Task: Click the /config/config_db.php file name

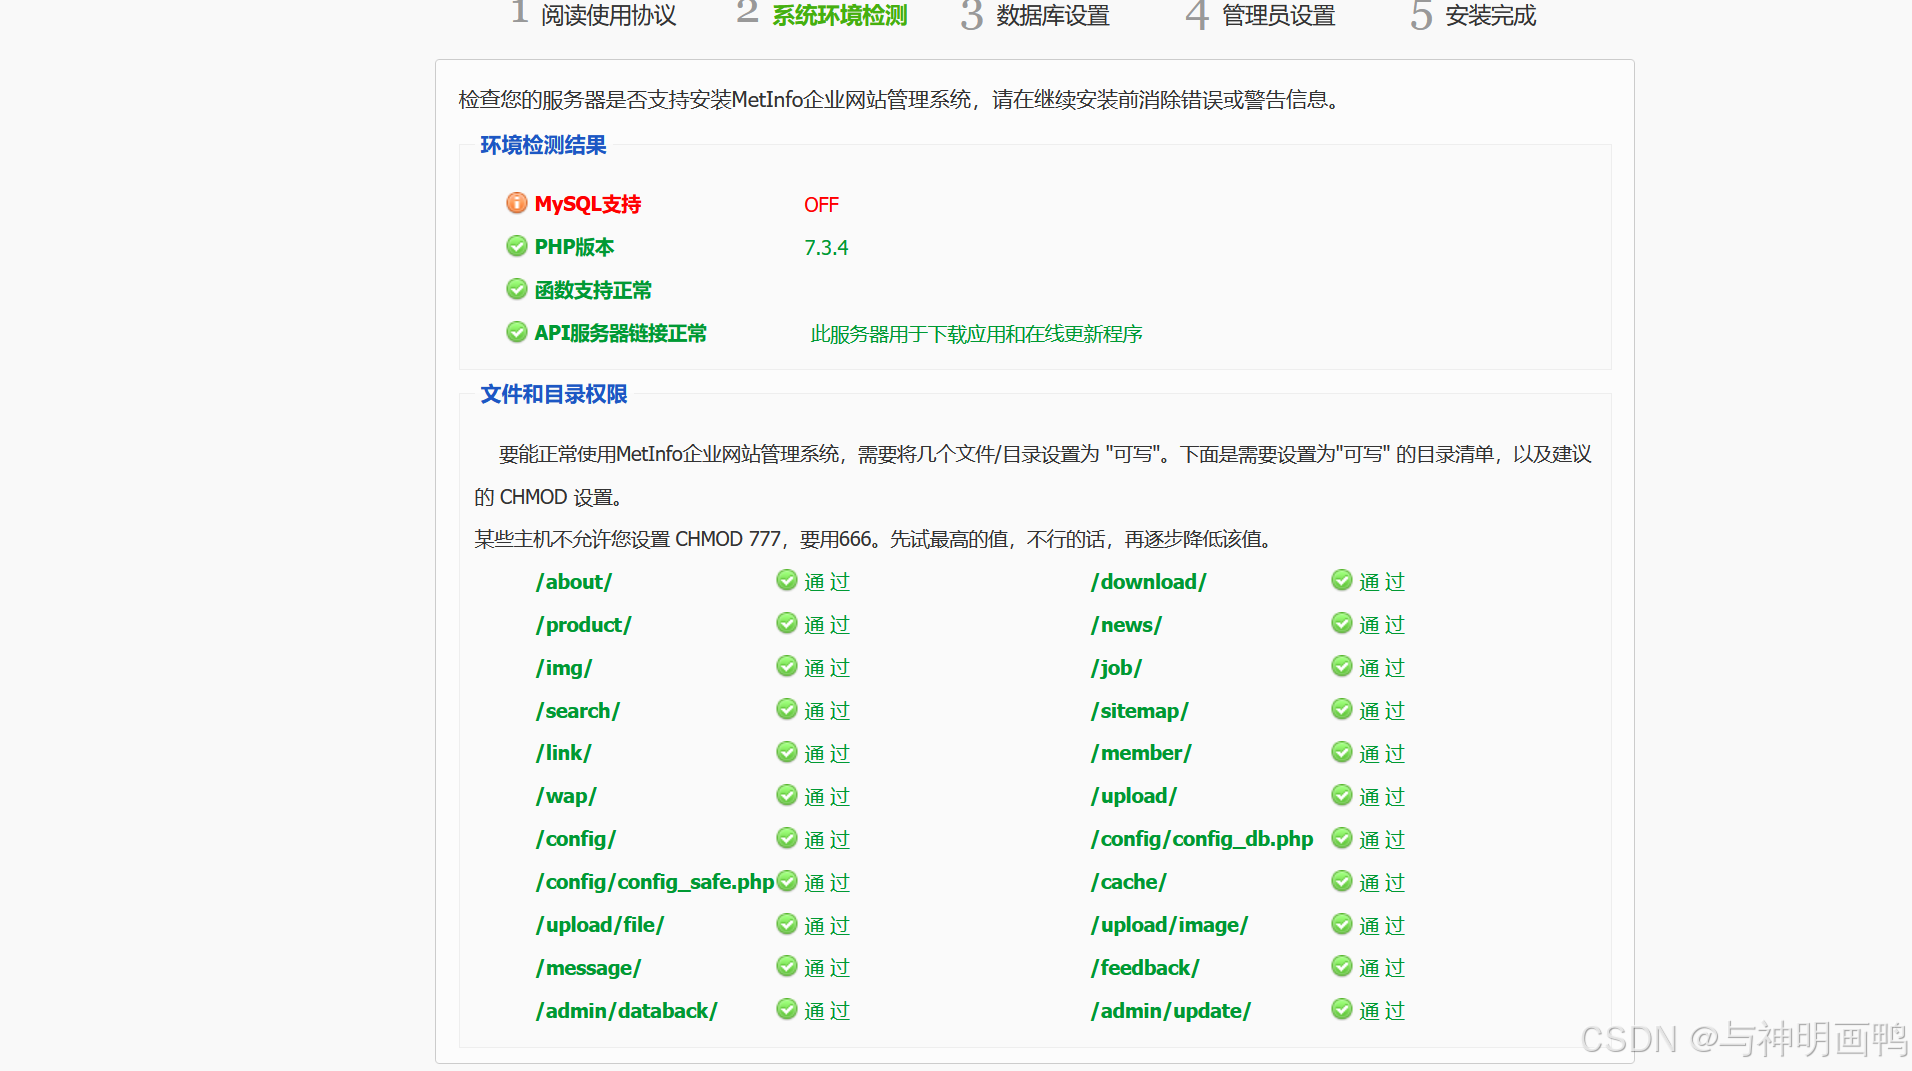Action: (x=1202, y=839)
